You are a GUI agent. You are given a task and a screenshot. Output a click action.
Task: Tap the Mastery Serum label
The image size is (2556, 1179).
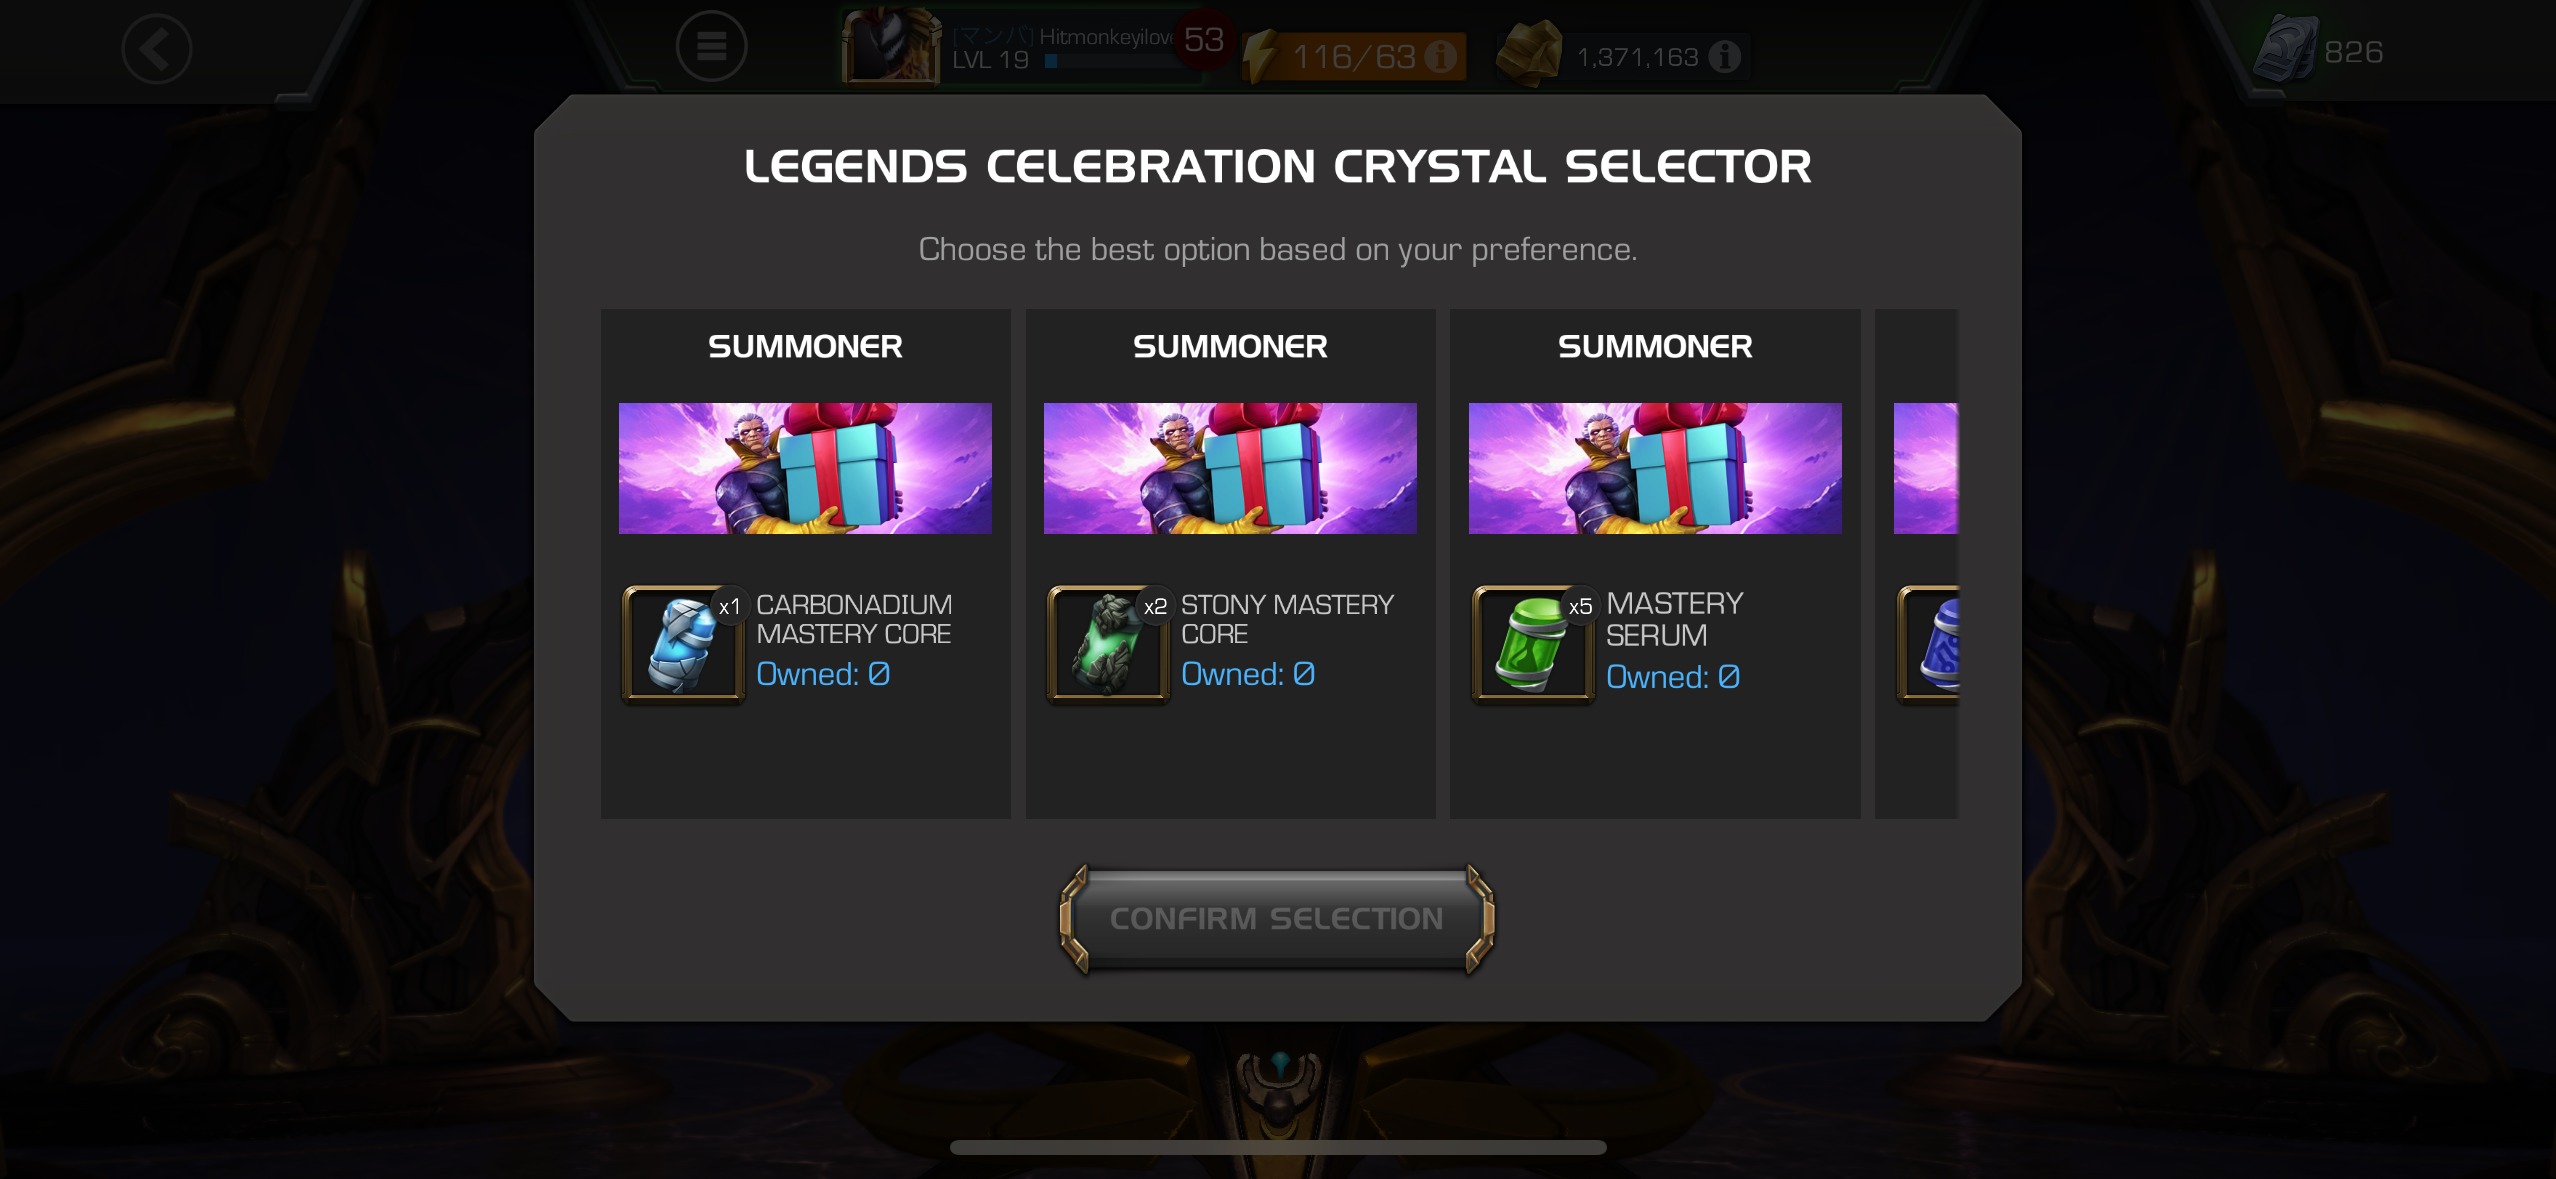1675,619
